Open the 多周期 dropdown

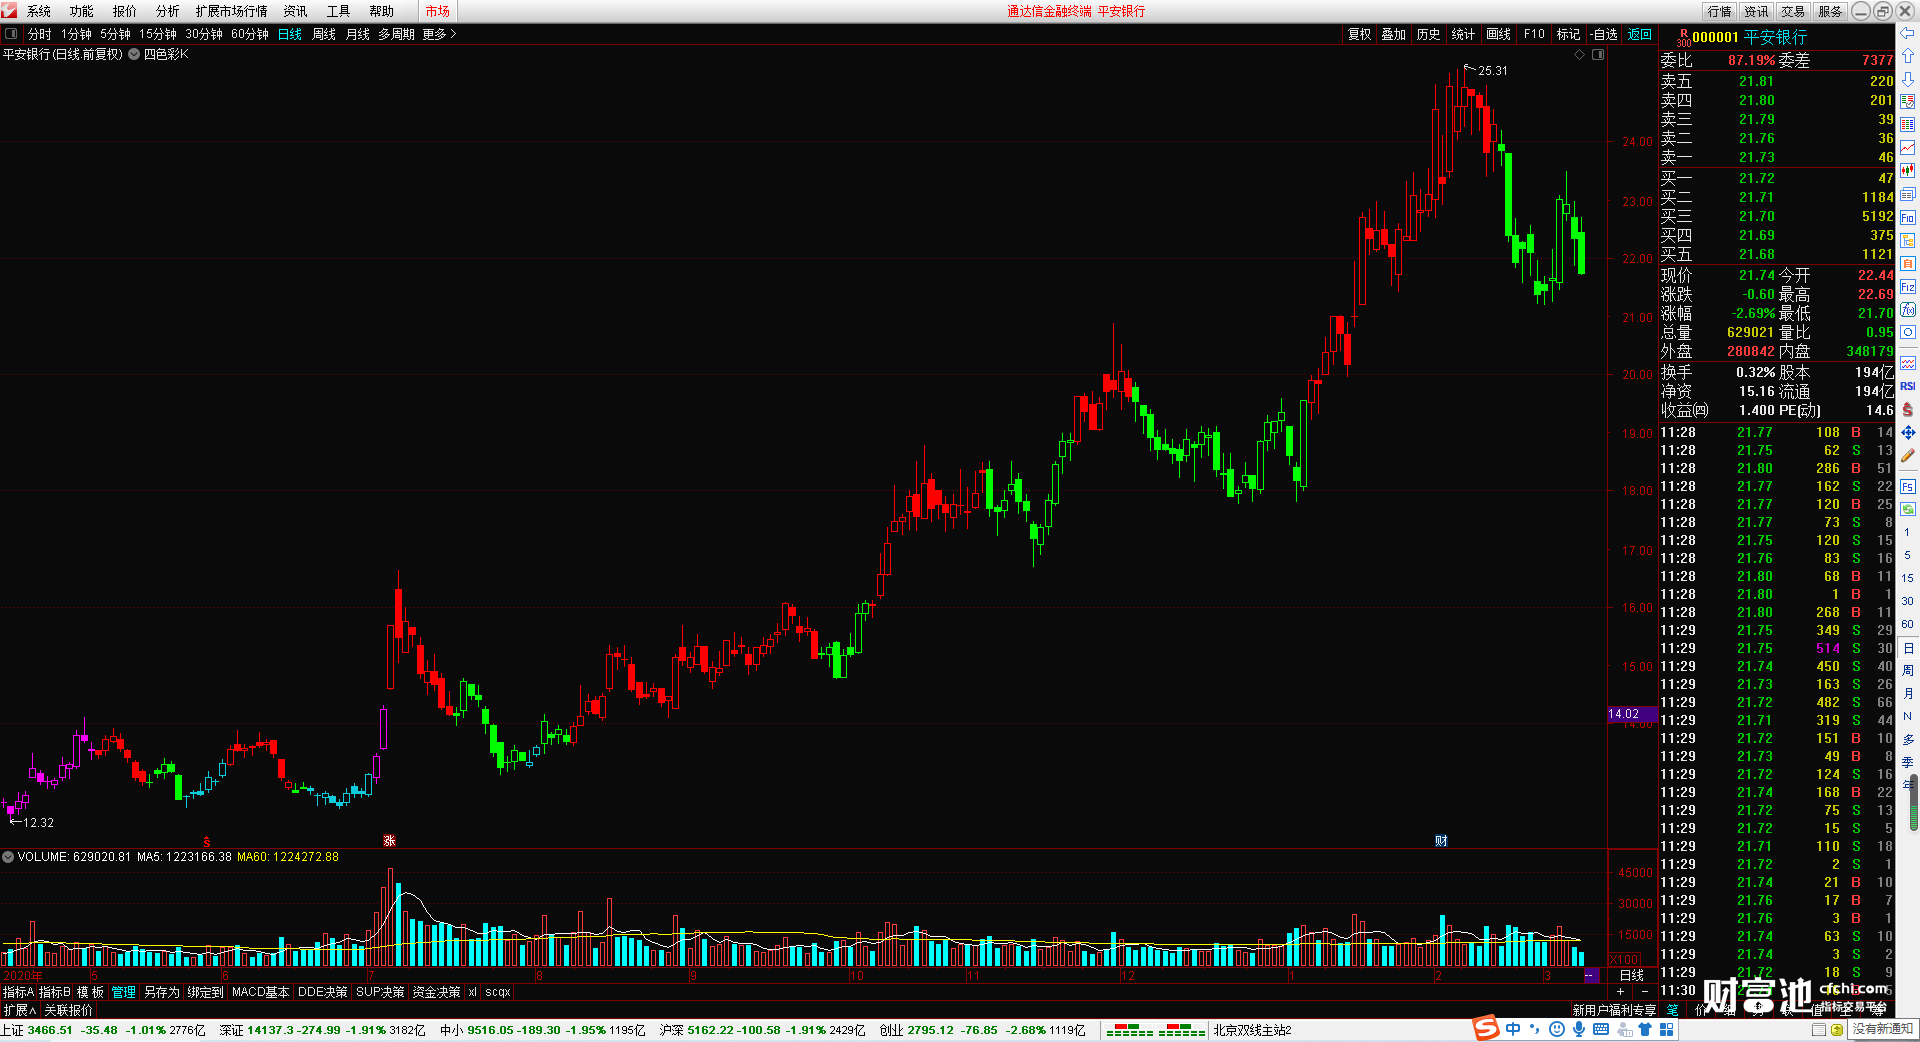tap(396, 34)
